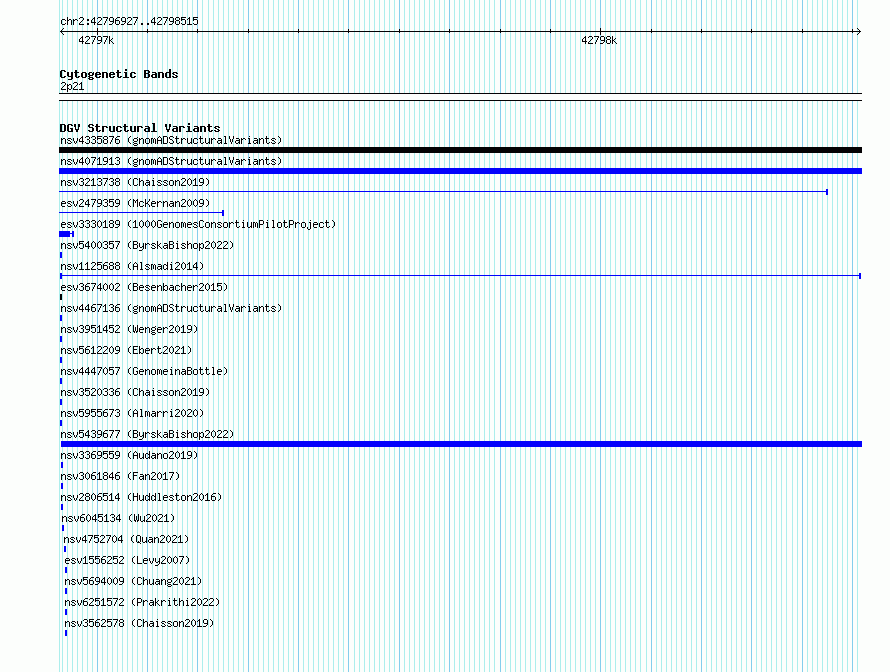This screenshot has height=672, width=890.
Task: Open nsv4752704 (Quan2021) label
Action: [x=126, y=539]
